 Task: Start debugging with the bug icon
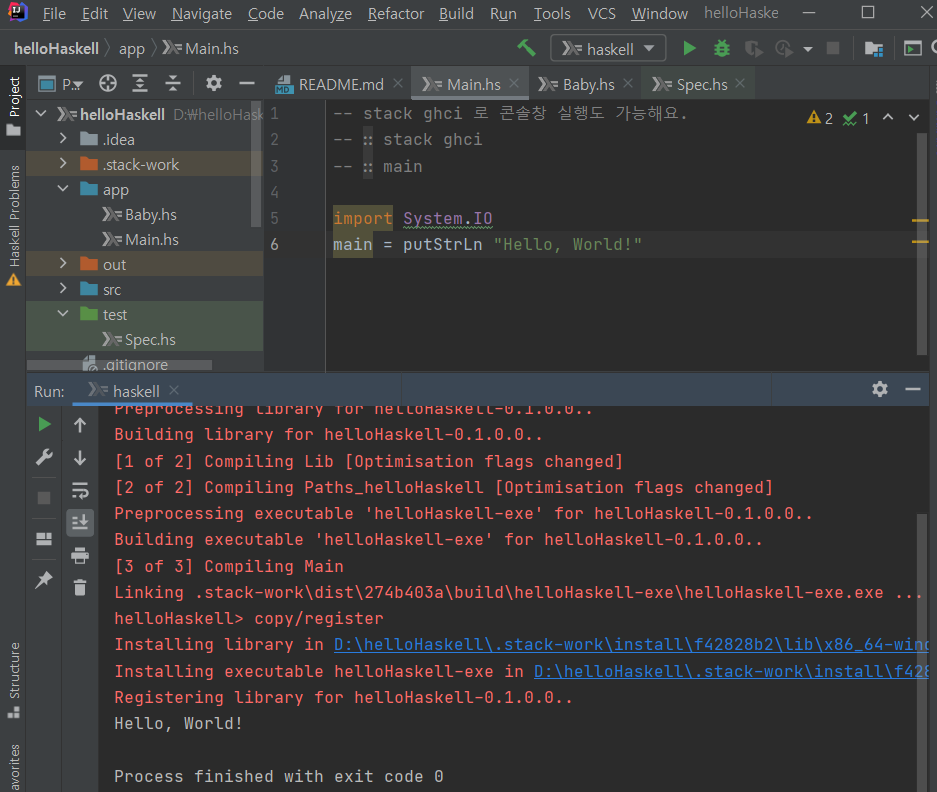(722, 48)
